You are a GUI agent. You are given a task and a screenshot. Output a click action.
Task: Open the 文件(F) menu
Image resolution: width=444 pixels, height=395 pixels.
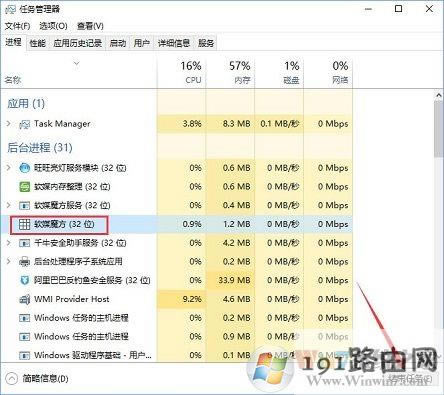pyautogui.click(x=17, y=26)
